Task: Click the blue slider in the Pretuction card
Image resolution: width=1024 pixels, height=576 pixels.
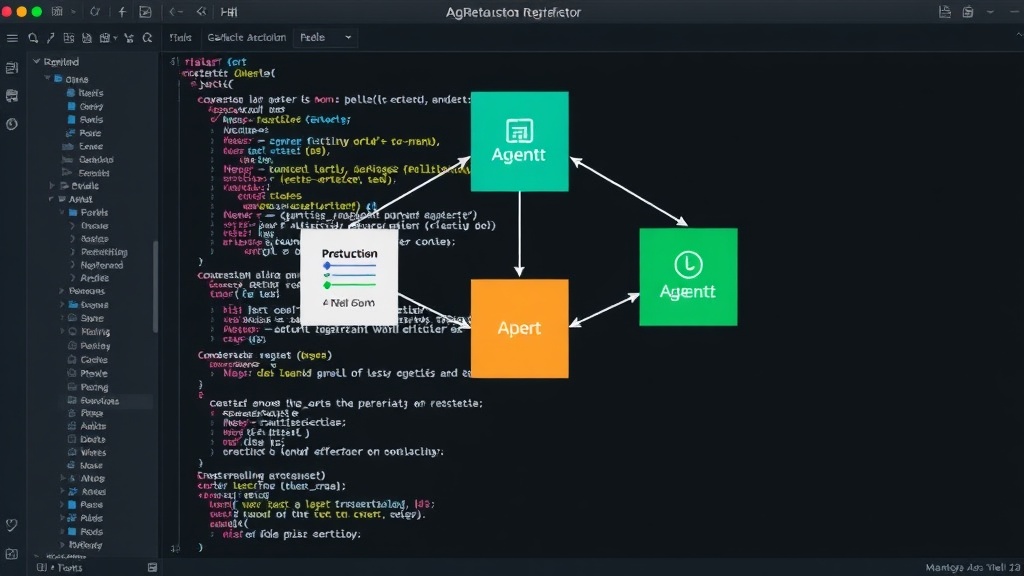Action: tap(349, 266)
